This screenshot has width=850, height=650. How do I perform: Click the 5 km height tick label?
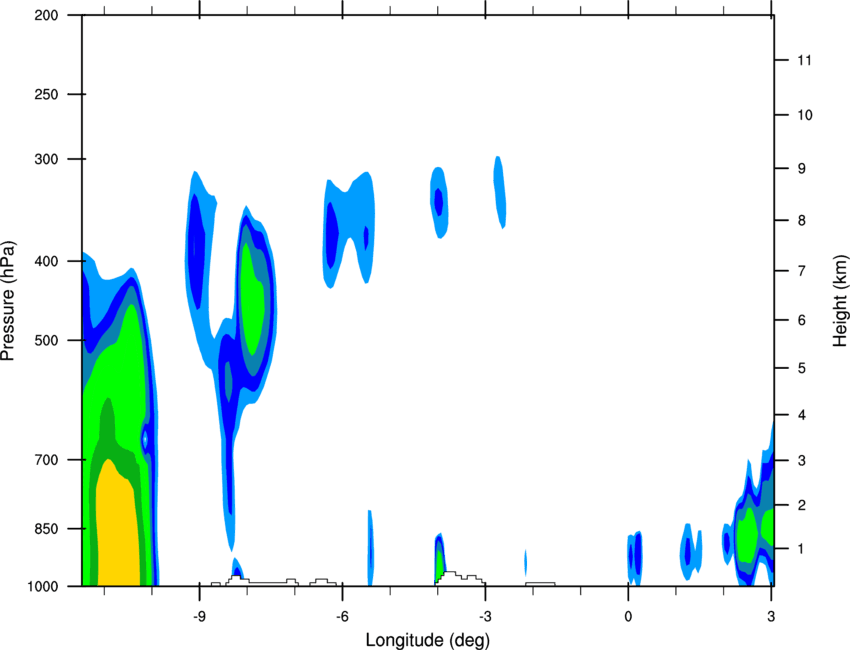pos(801,368)
